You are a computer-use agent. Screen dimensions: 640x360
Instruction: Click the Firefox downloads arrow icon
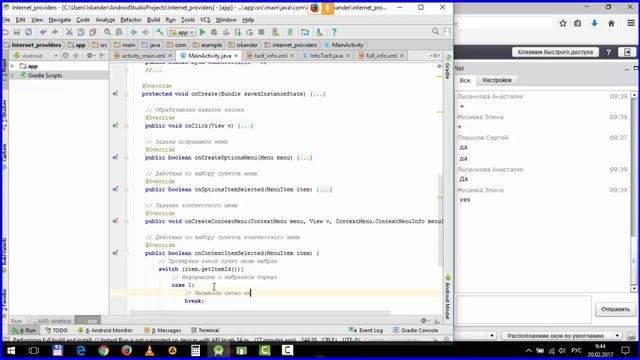pyautogui.click(x=594, y=24)
